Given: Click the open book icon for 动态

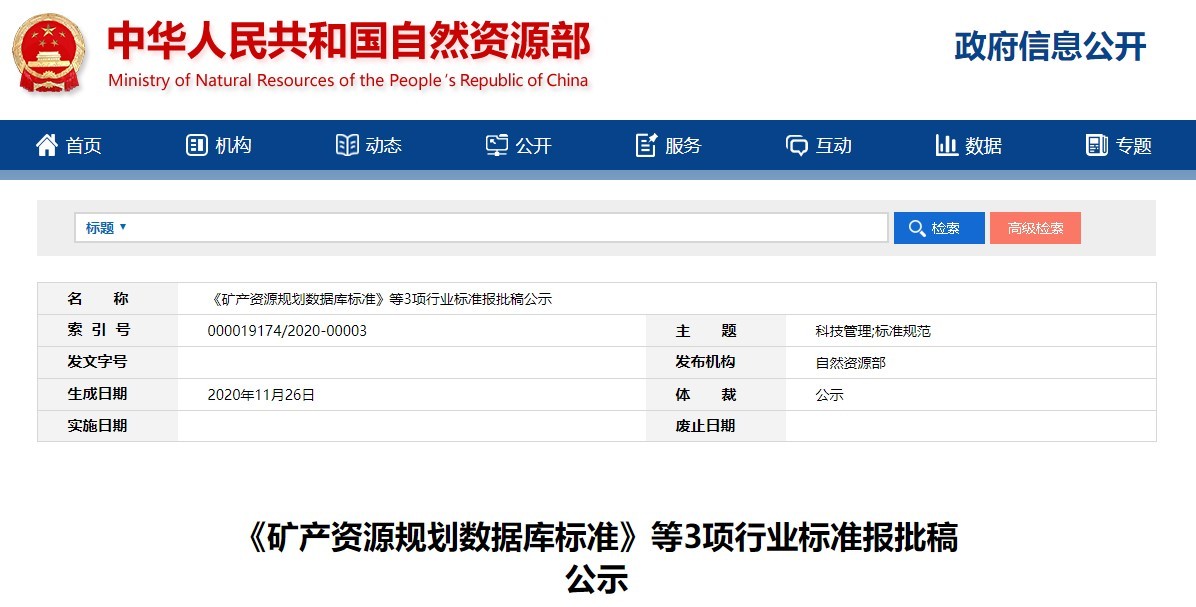Looking at the screenshot, I should click(346, 145).
